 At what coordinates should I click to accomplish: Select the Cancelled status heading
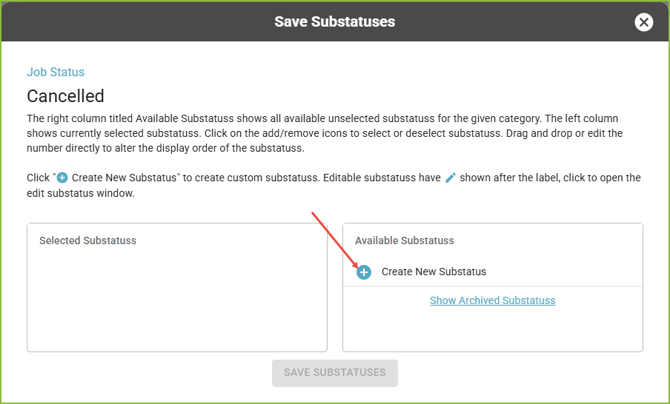click(x=65, y=96)
